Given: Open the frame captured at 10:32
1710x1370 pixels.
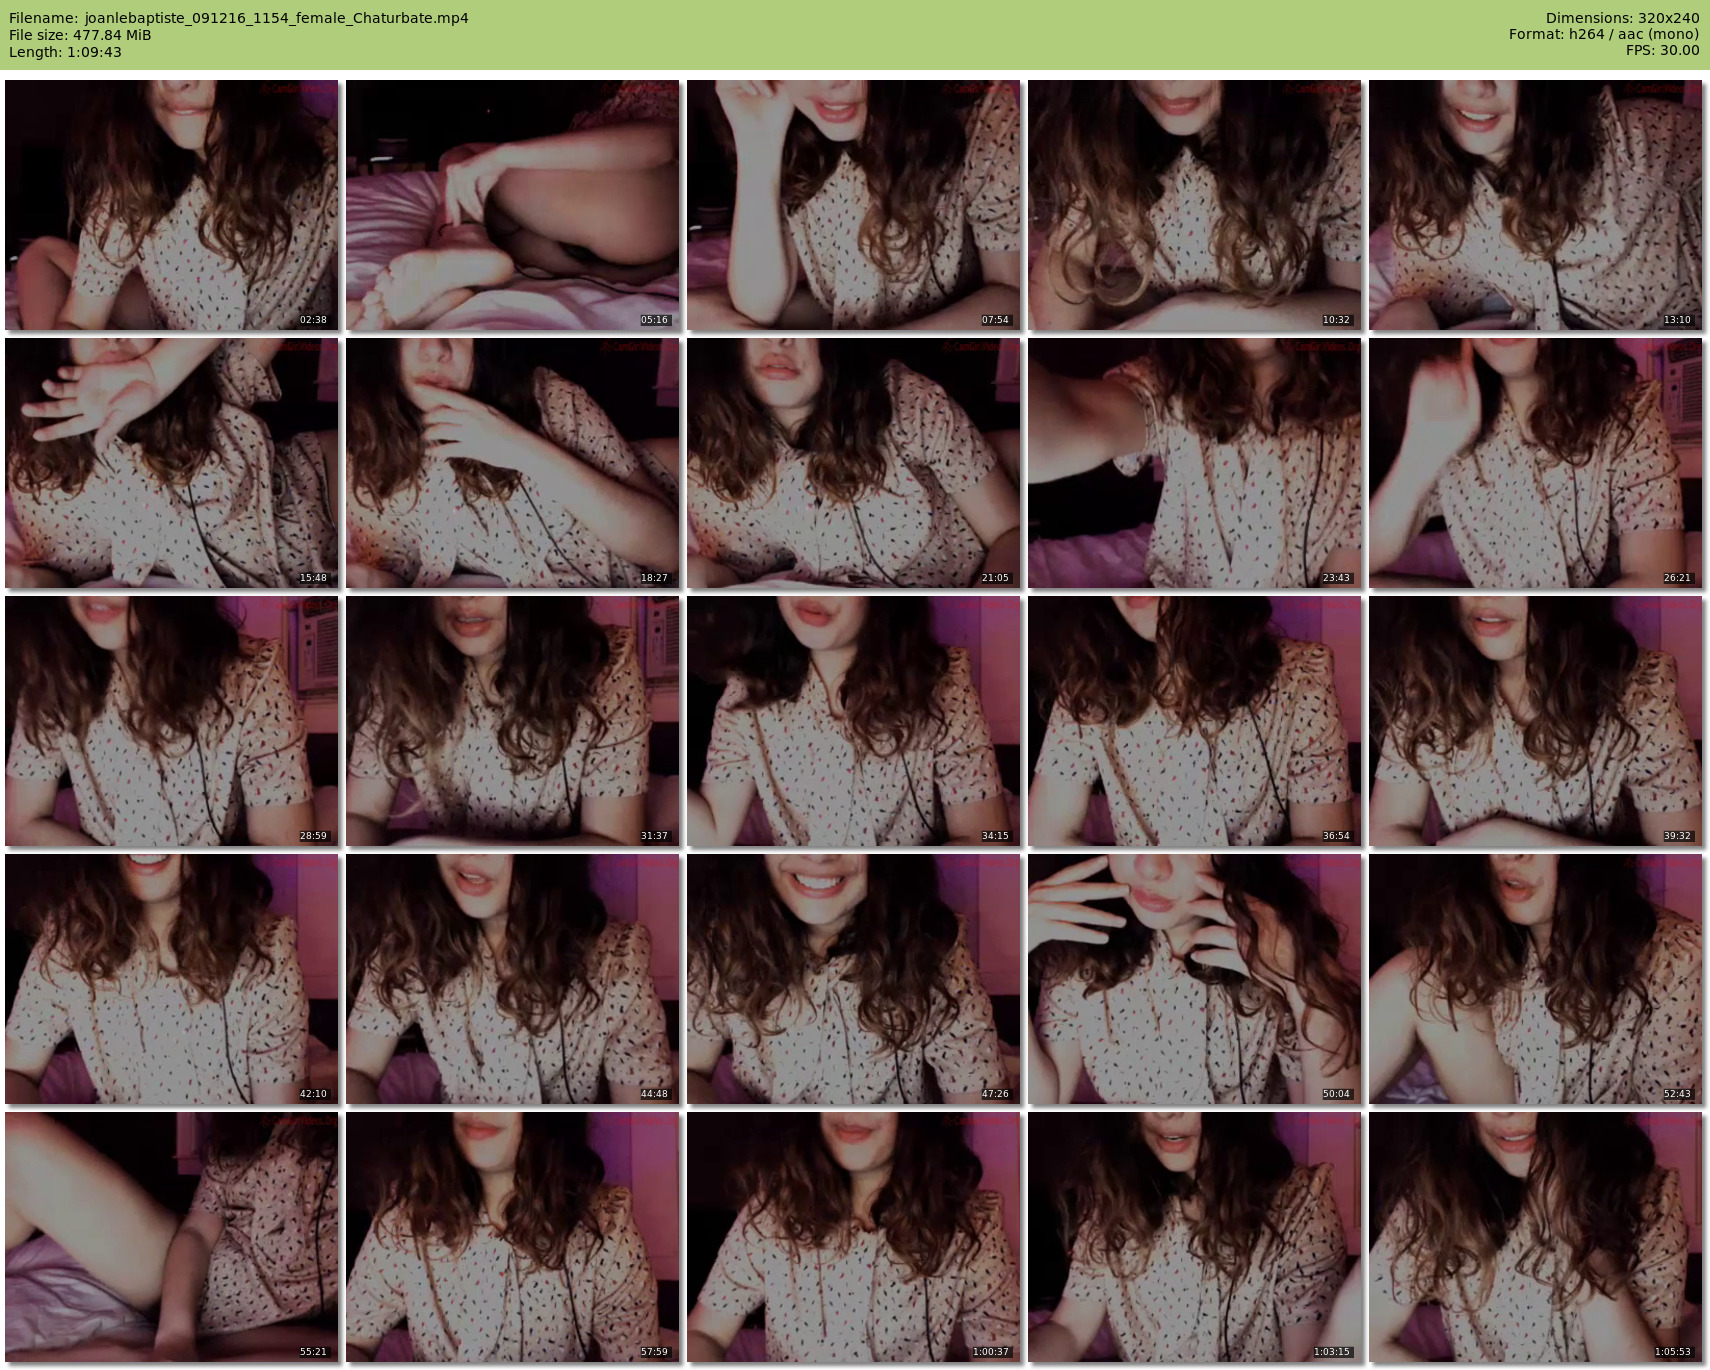Looking at the screenshot, I should [1195, 205].
